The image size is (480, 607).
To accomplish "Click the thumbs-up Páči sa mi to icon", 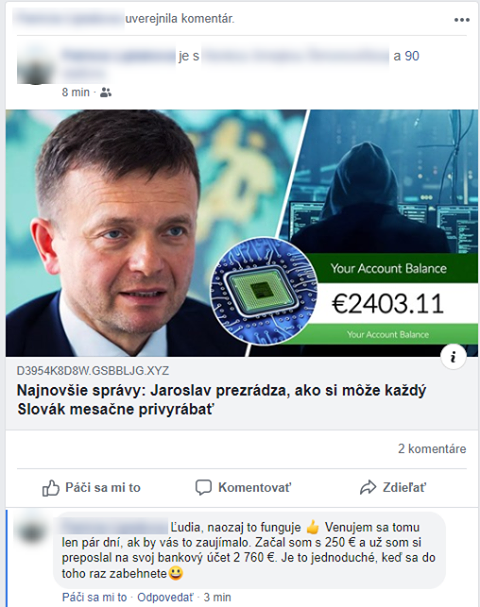I will coord(51,488).
